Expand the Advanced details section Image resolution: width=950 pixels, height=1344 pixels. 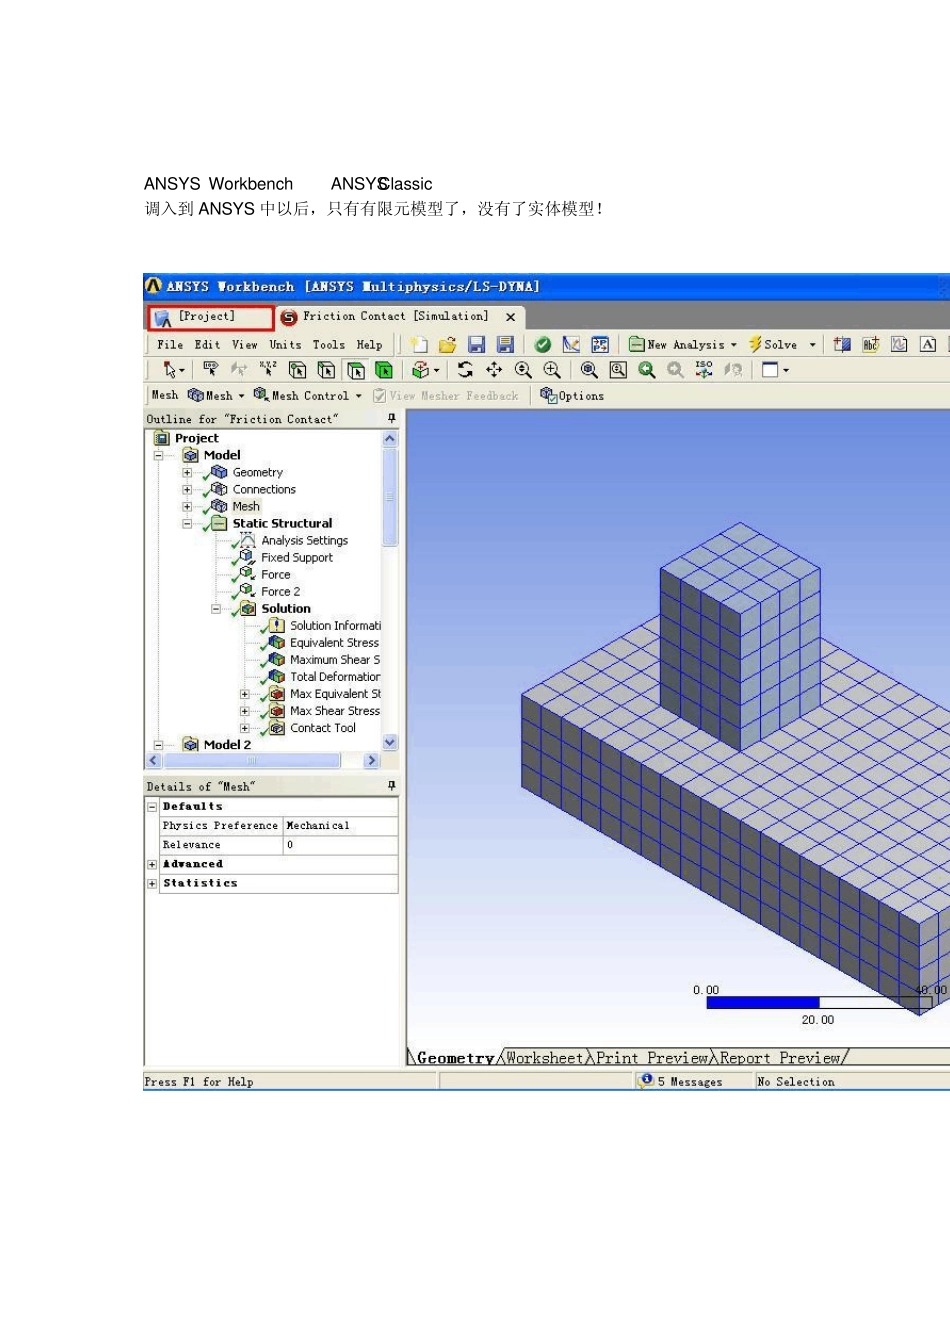pos(152,865)
